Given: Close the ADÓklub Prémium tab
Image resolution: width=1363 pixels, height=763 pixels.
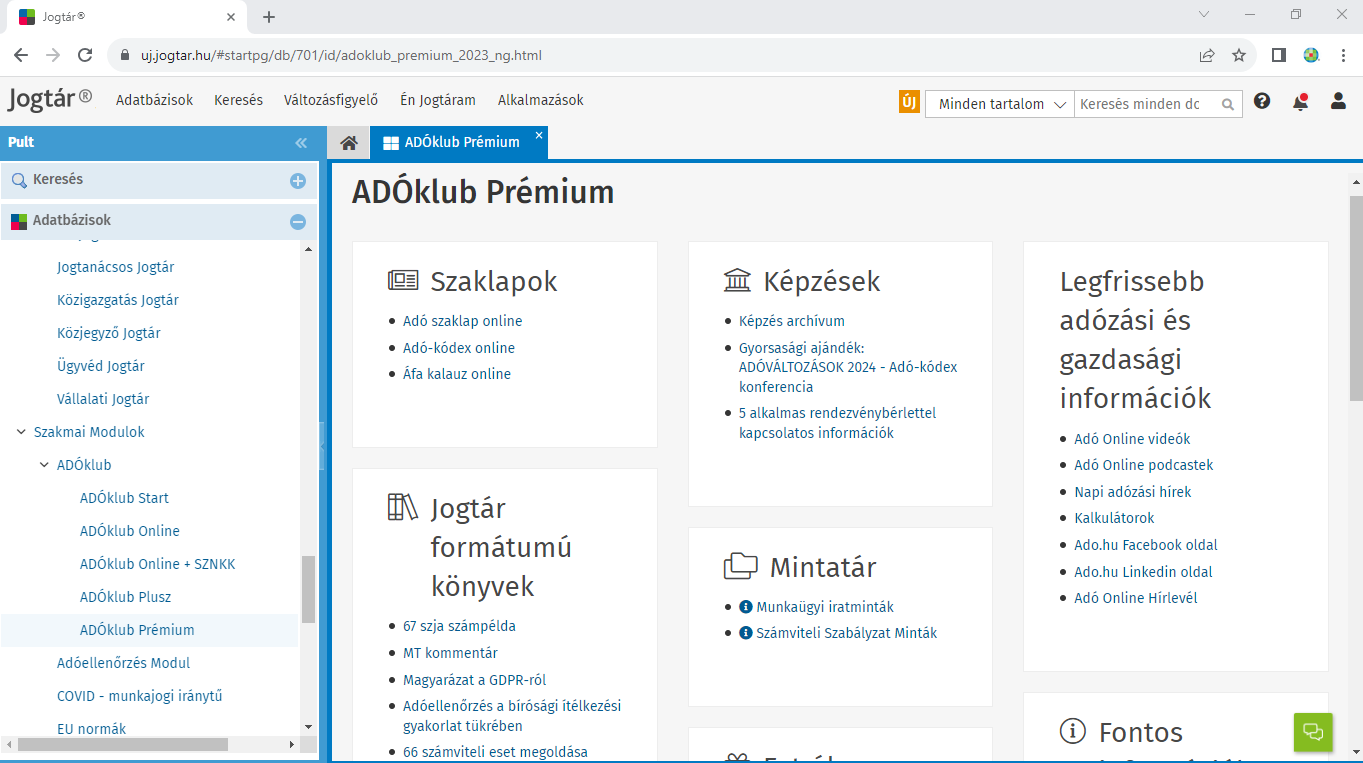Looking at the screenshot, I should click(538, 135).
